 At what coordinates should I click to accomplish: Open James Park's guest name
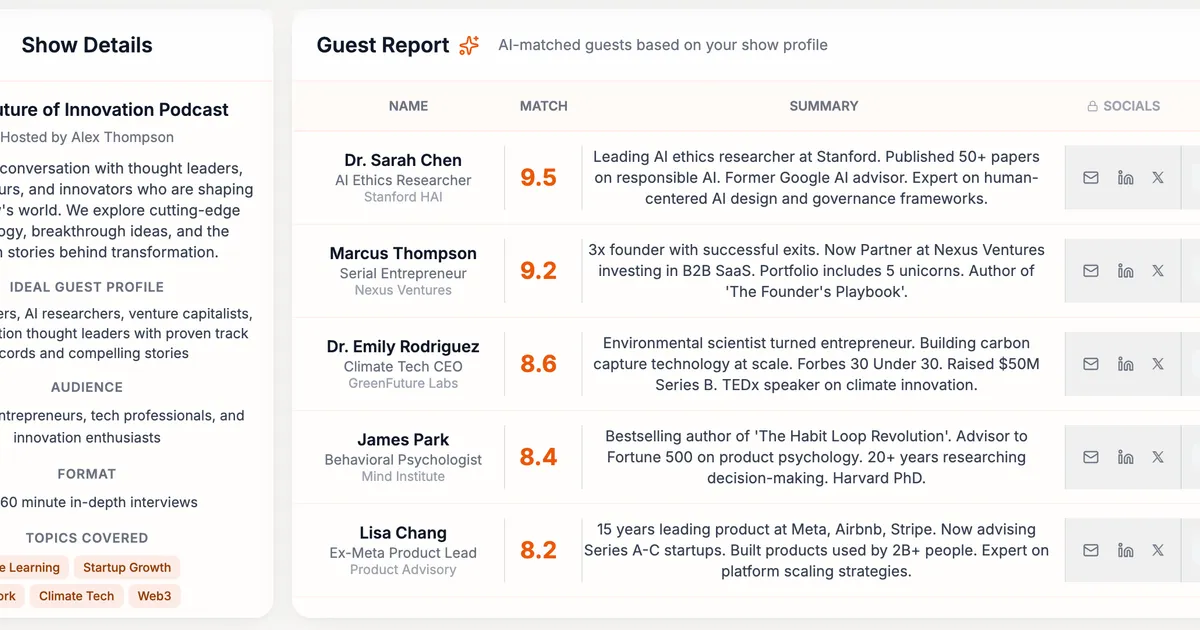point(403,440)
